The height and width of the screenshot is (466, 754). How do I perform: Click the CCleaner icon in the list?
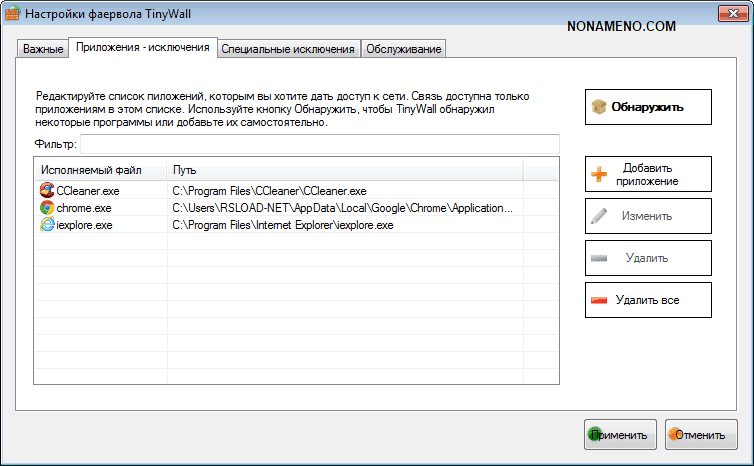(x=46, y=190)
